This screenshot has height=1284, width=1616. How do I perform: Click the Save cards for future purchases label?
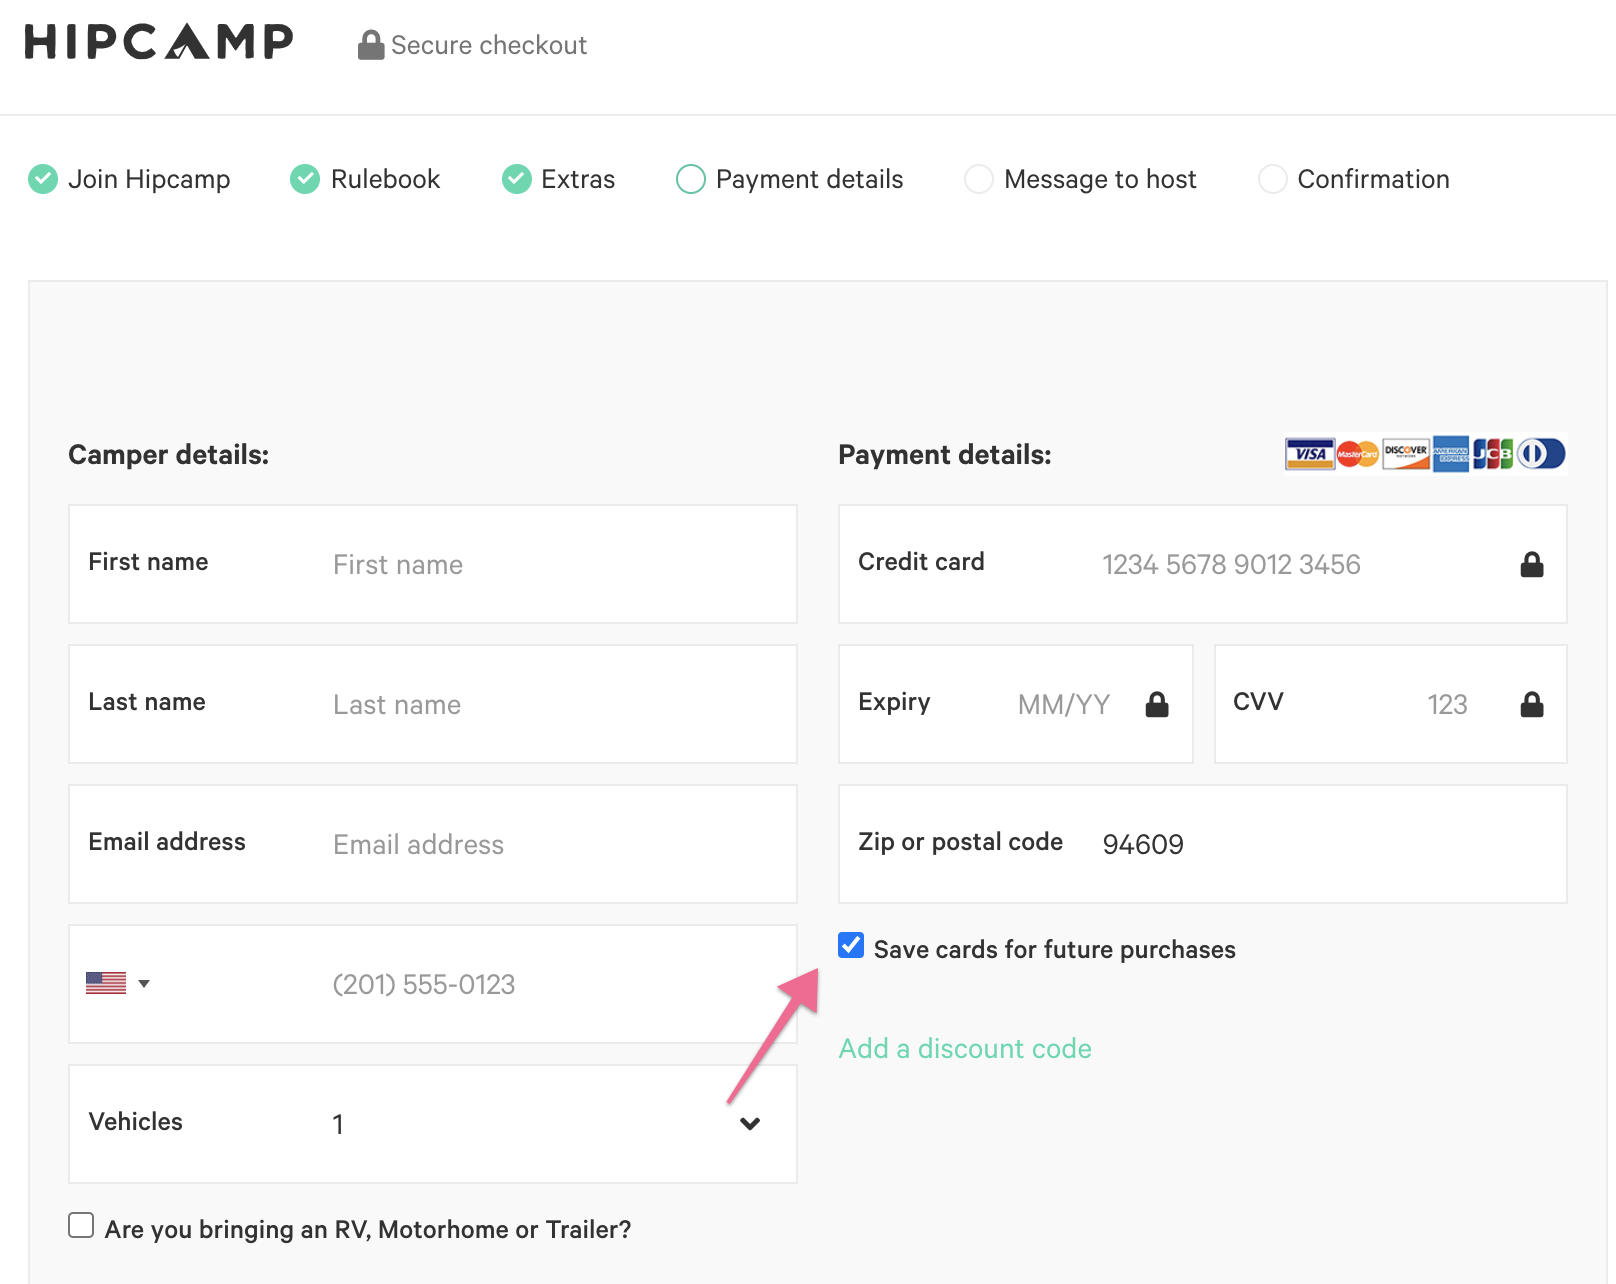tap(1055, 949)
